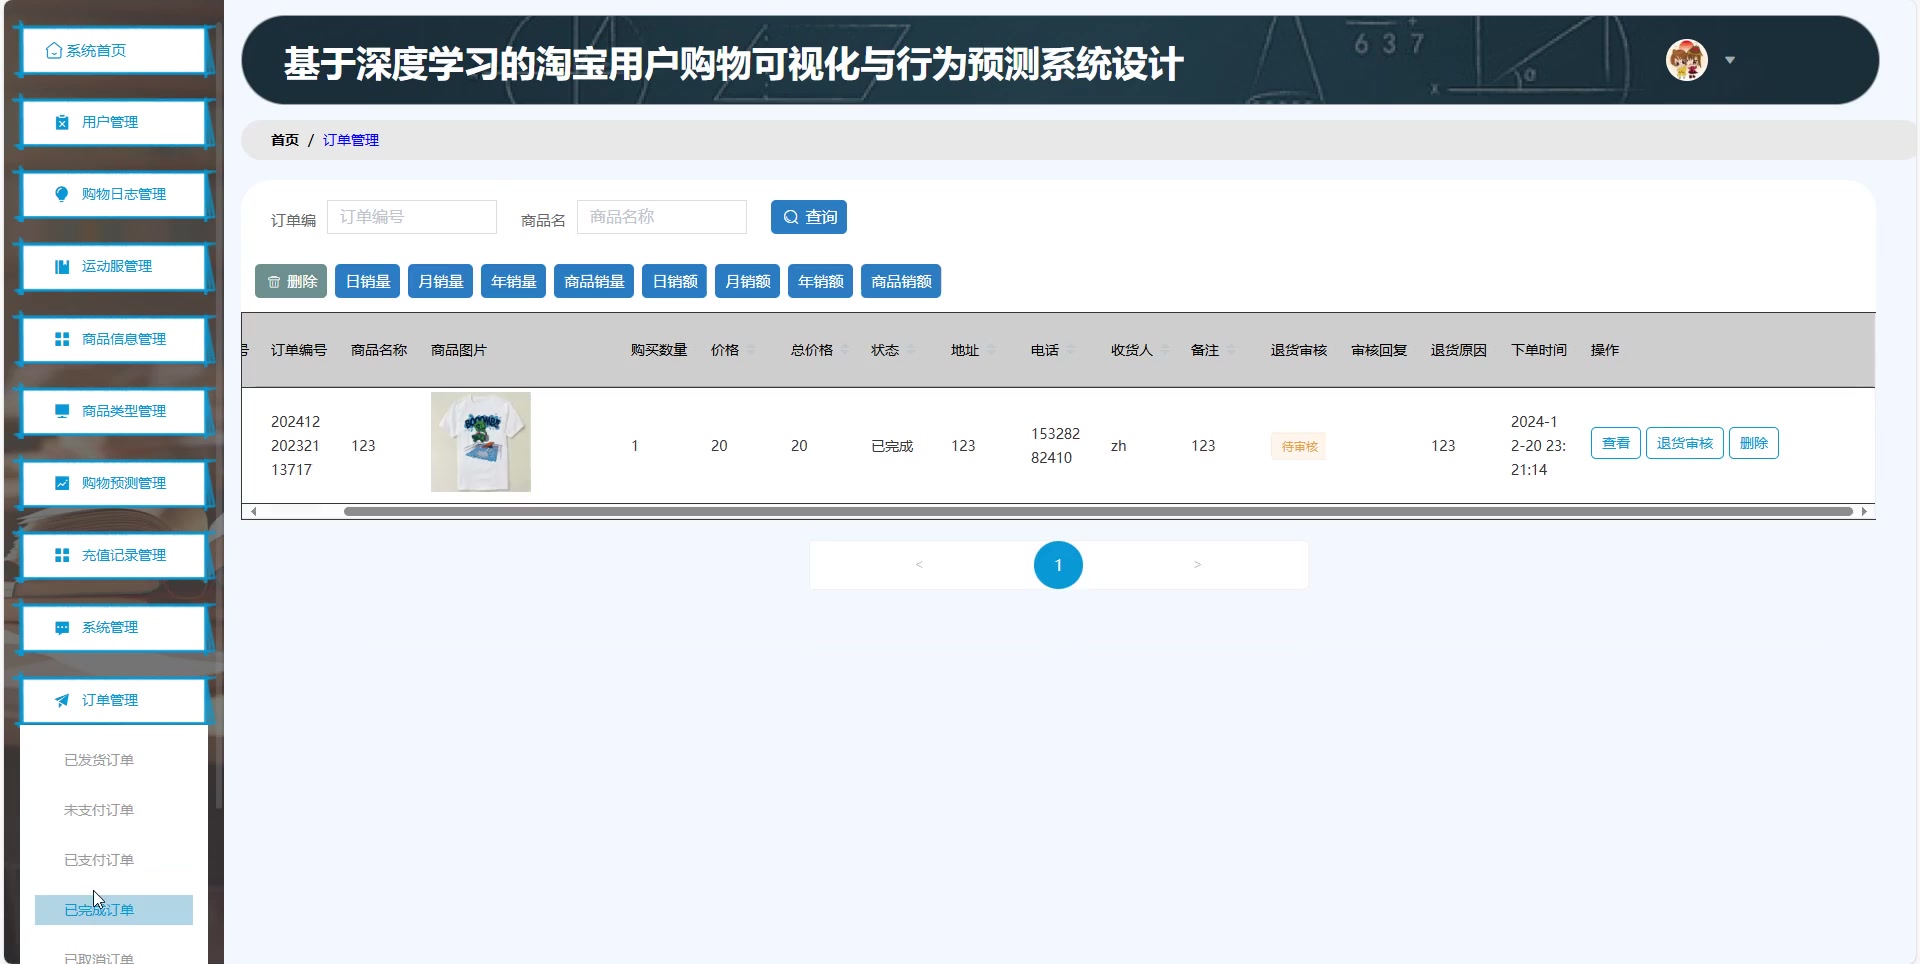Open the 商品销额 statistics
1920x964 pixels.
(901, 282)
